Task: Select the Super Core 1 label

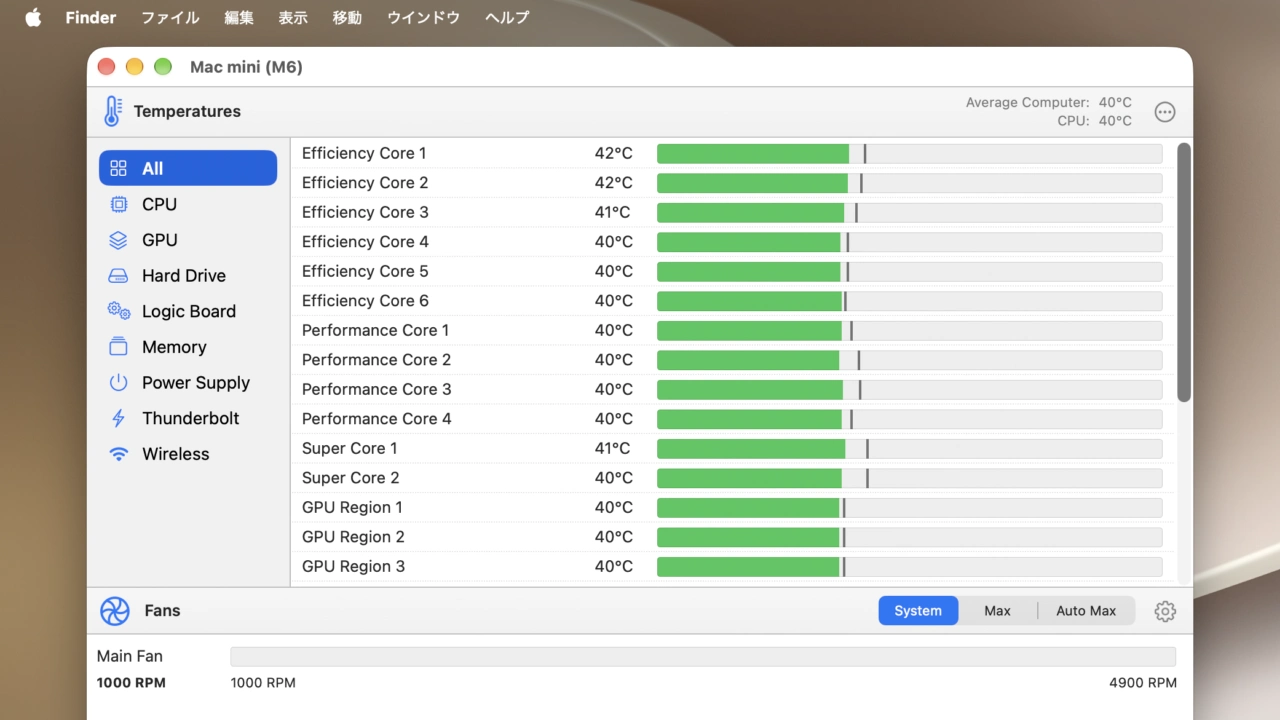Action: click(350, 448)
